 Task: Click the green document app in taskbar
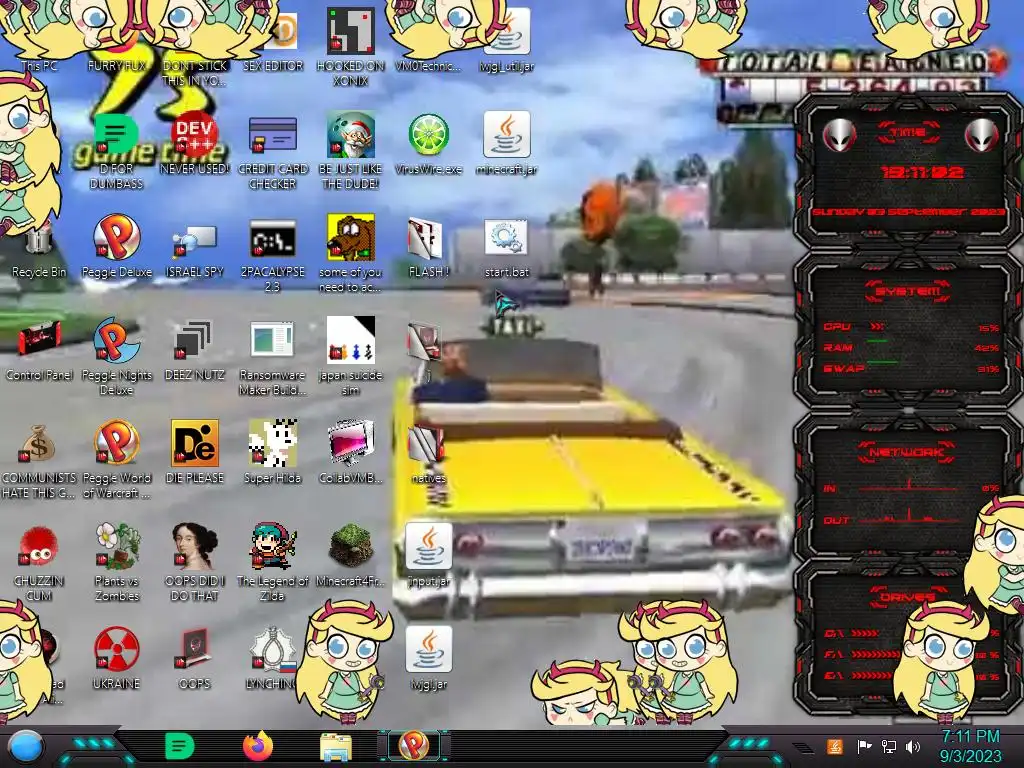click(180, 746)
